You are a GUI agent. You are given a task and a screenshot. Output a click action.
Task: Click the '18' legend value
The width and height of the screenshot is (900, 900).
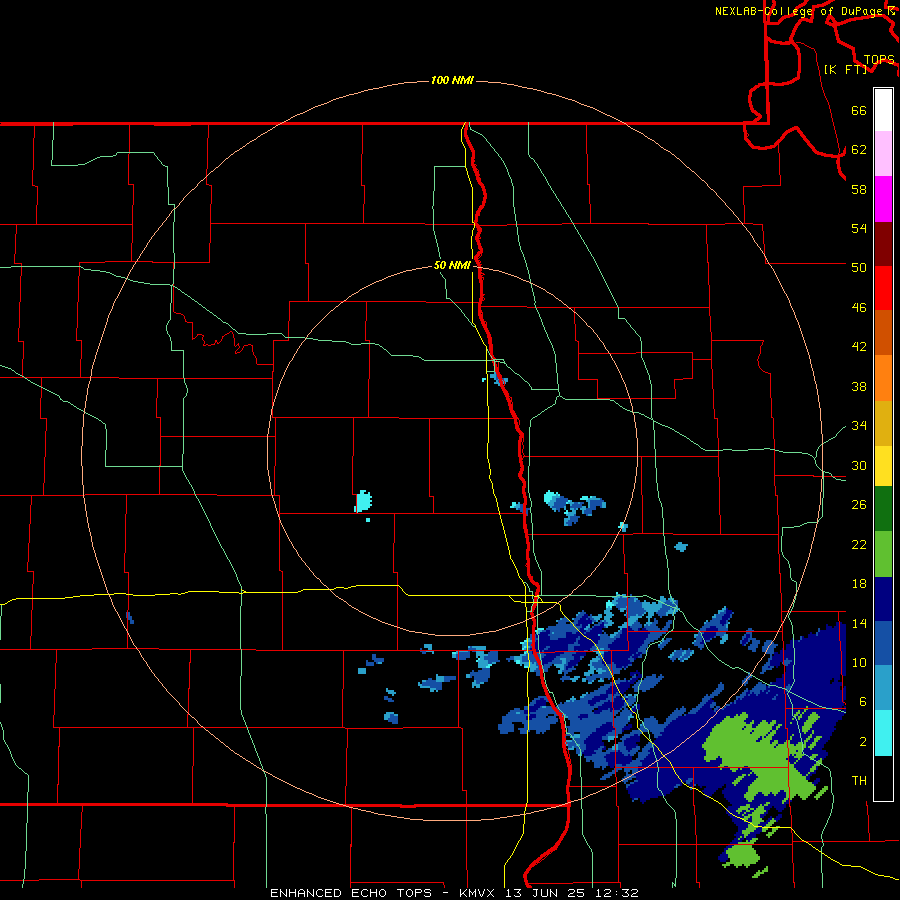(x=859, y=584)
